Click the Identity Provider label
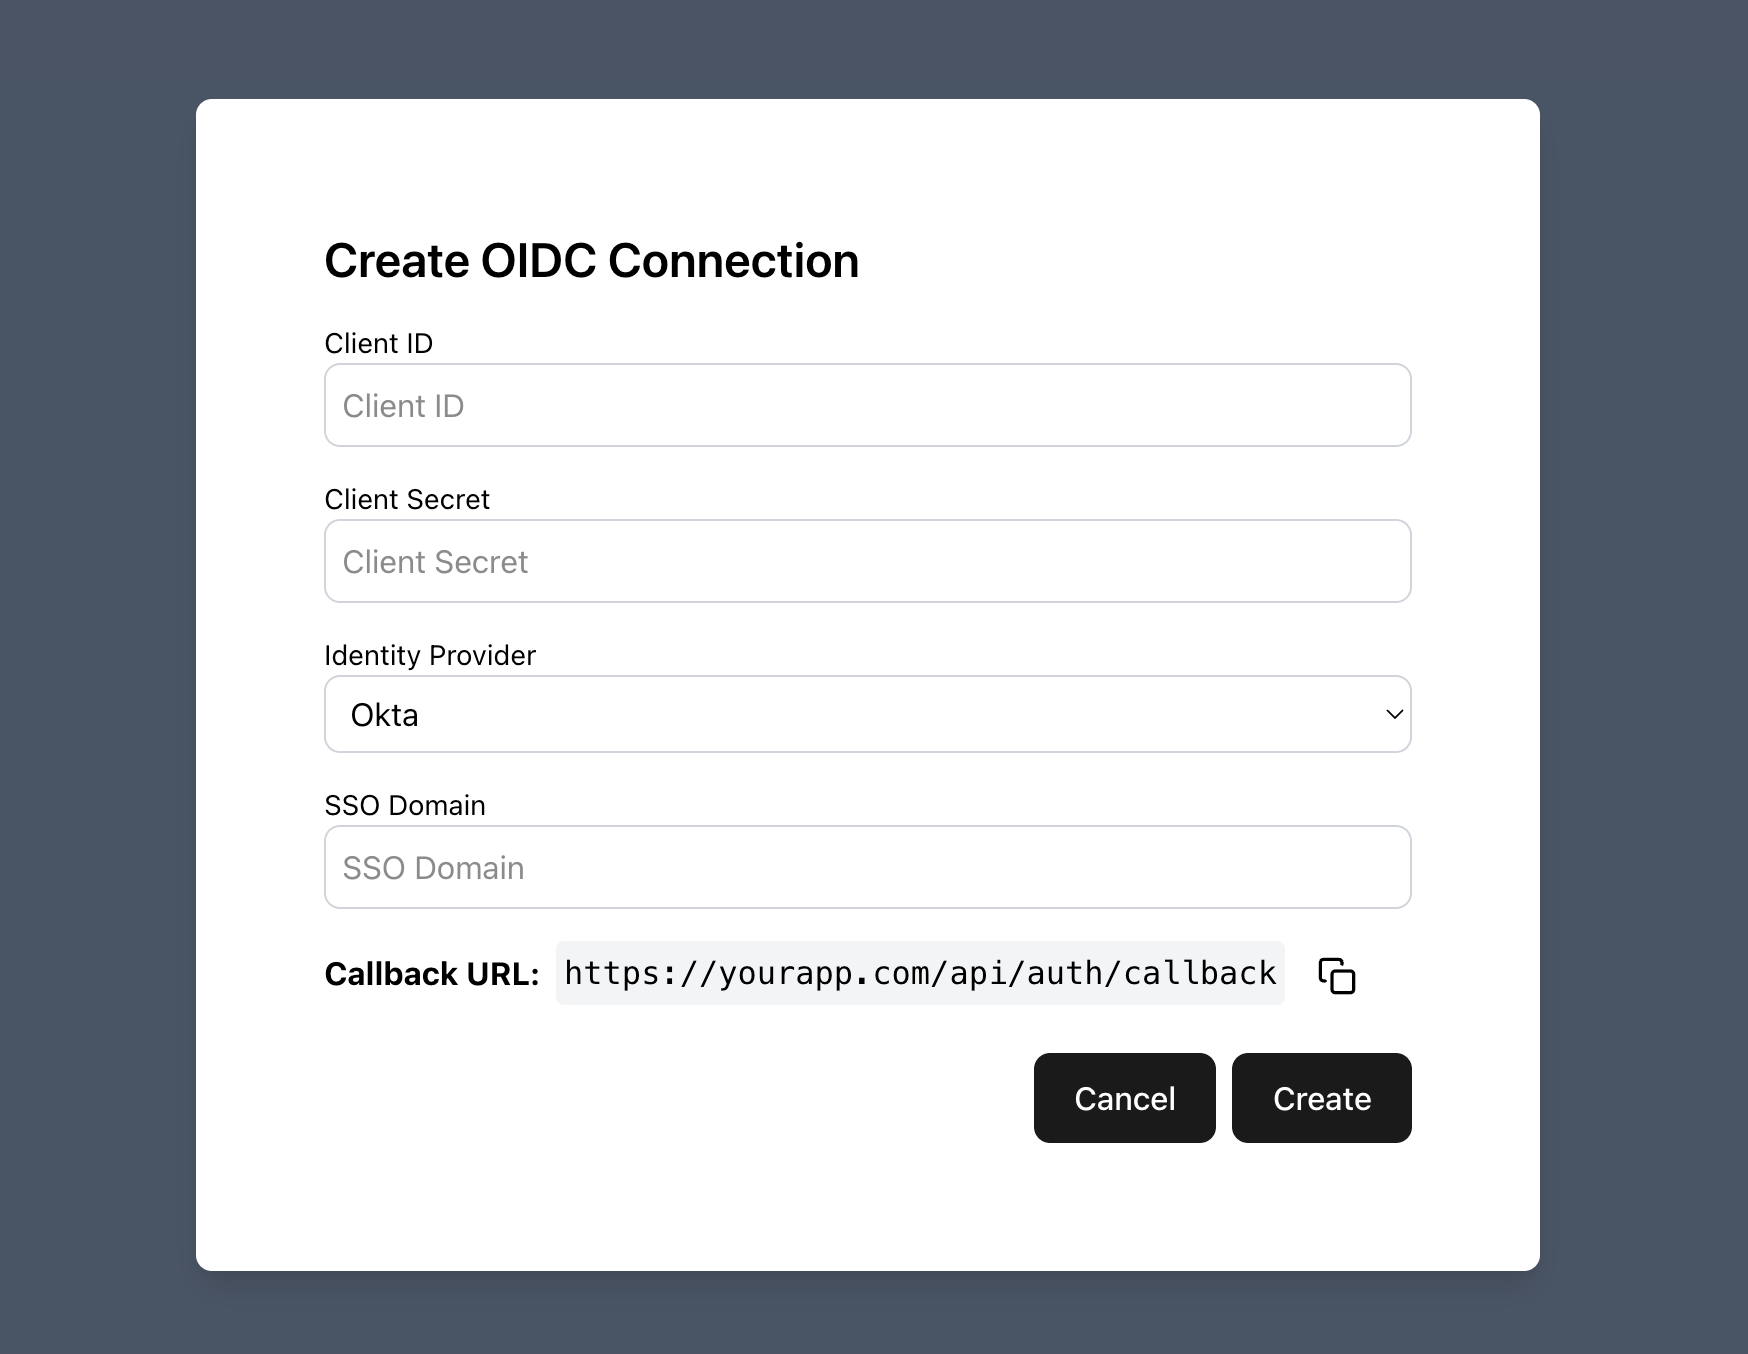The height and width of the screenshot is (1354, 1748). click(x=430, y=655)
